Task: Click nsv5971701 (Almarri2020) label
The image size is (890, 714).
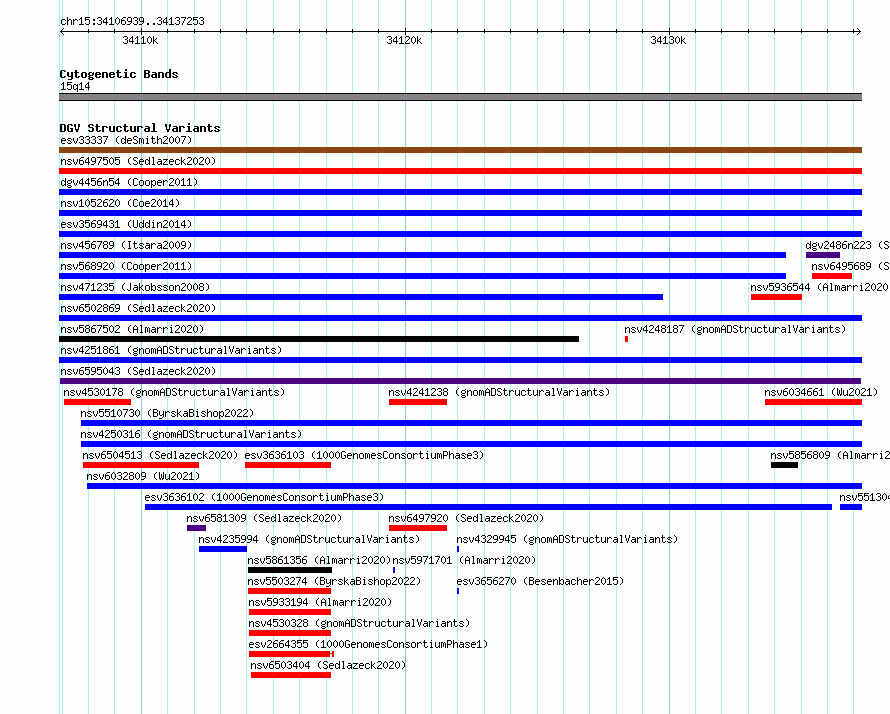Action: point(464,560)
